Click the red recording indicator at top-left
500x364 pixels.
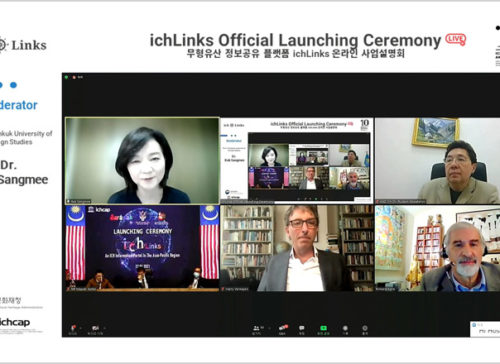pyautogui.click(x=74, y=77)
